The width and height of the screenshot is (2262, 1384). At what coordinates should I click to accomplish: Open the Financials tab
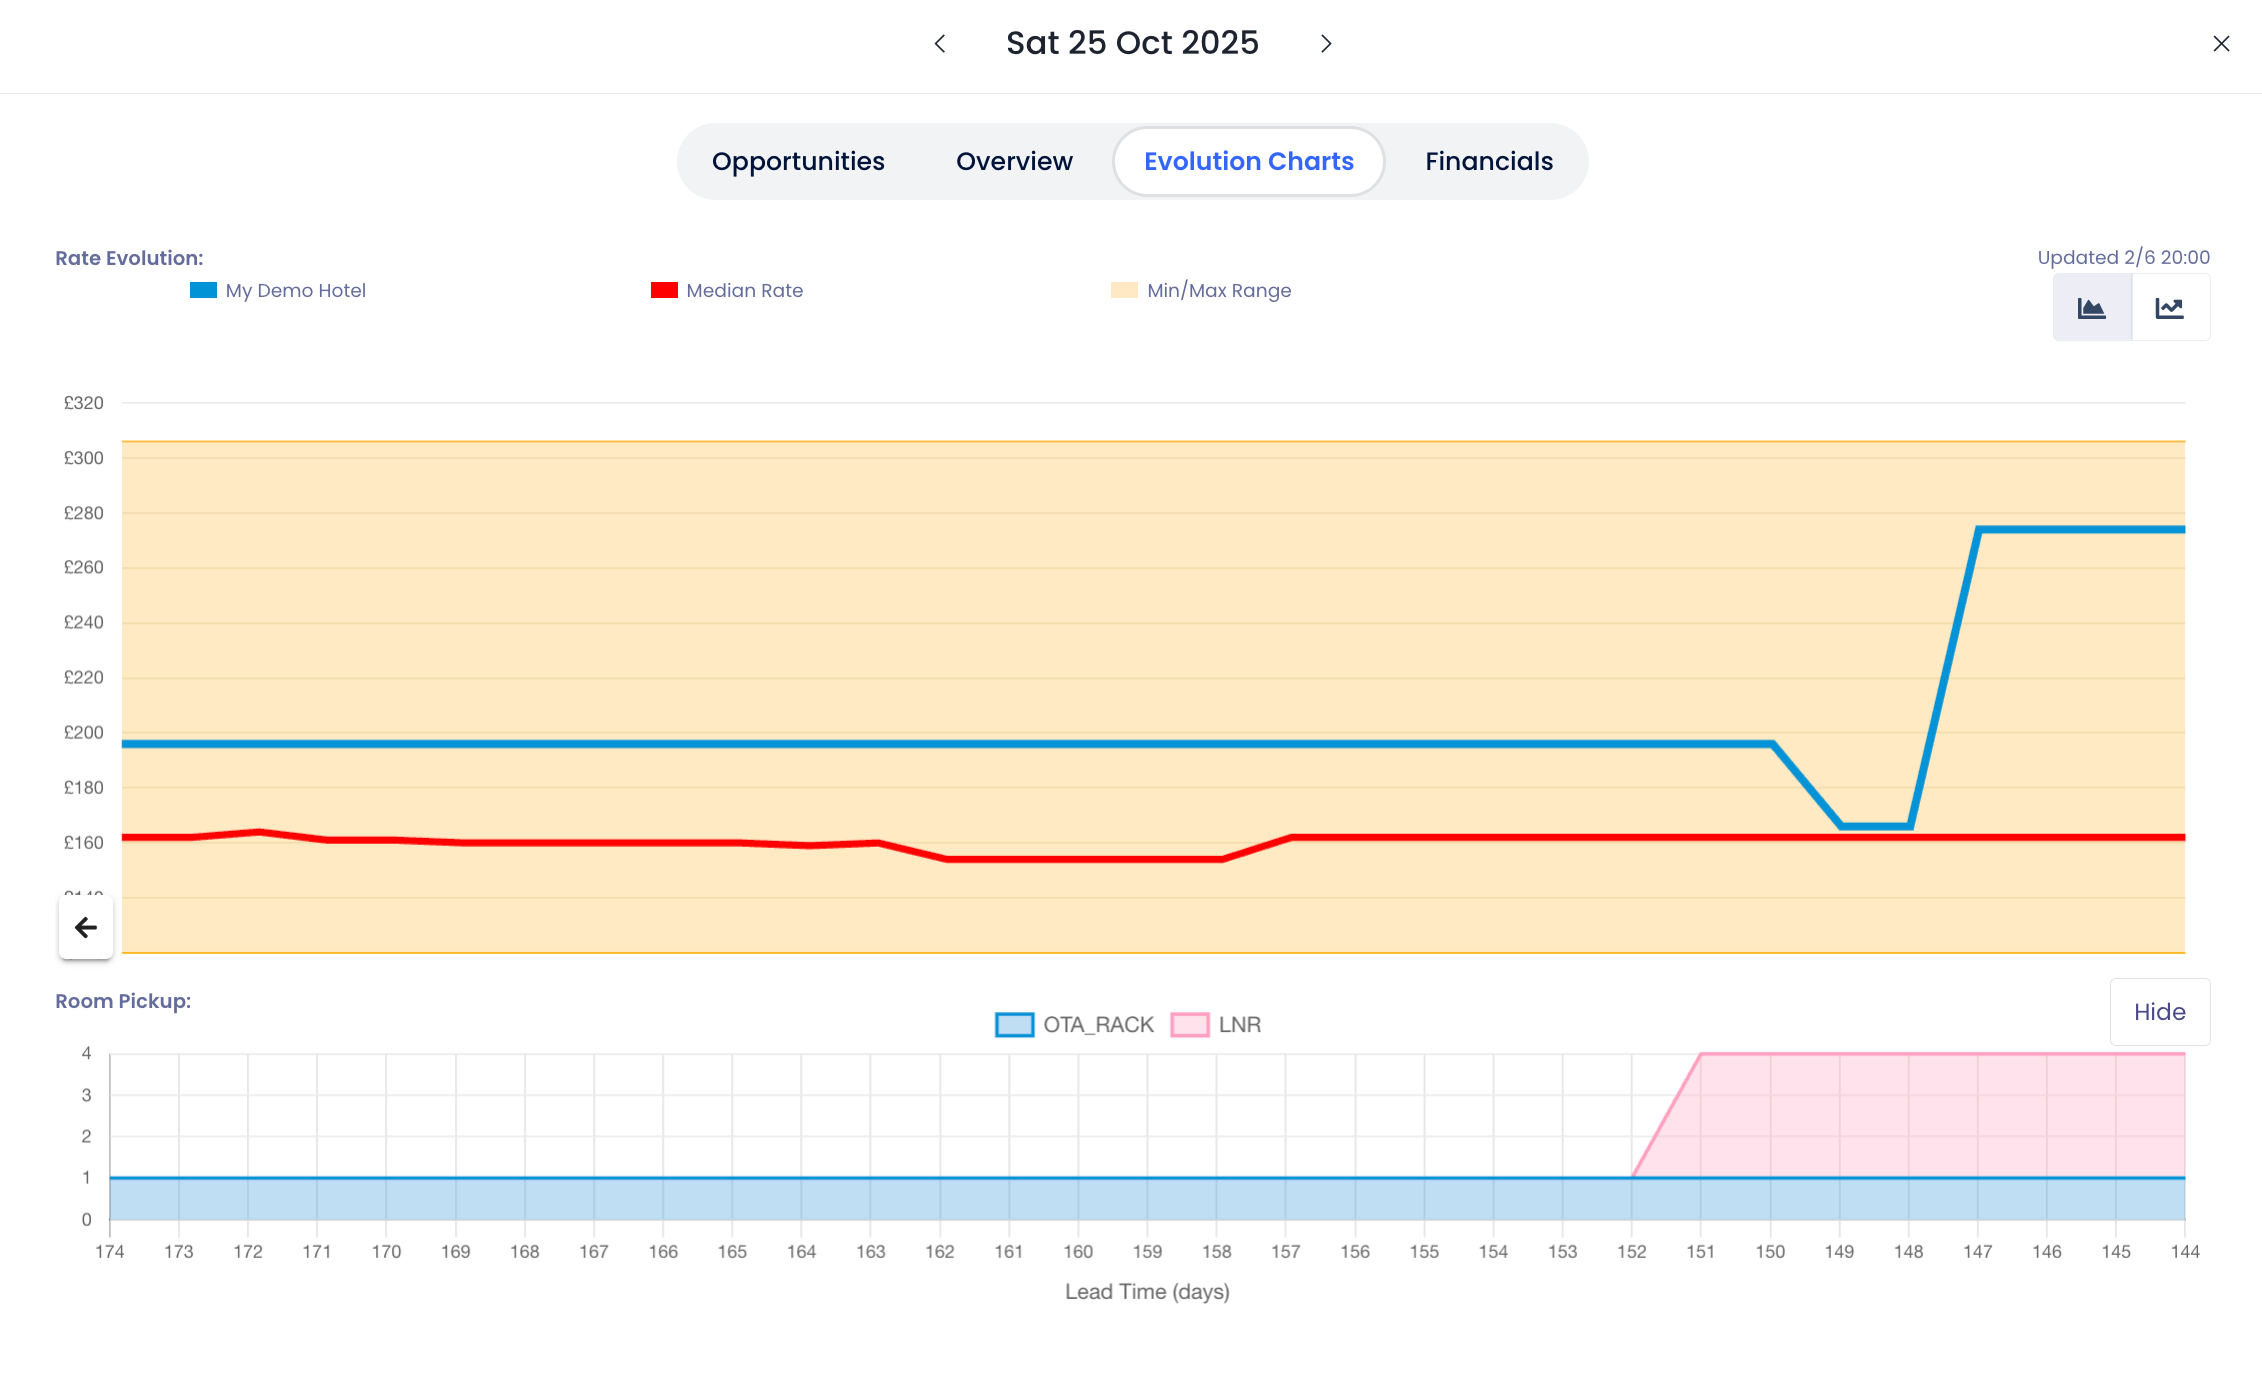[1488, 162]
